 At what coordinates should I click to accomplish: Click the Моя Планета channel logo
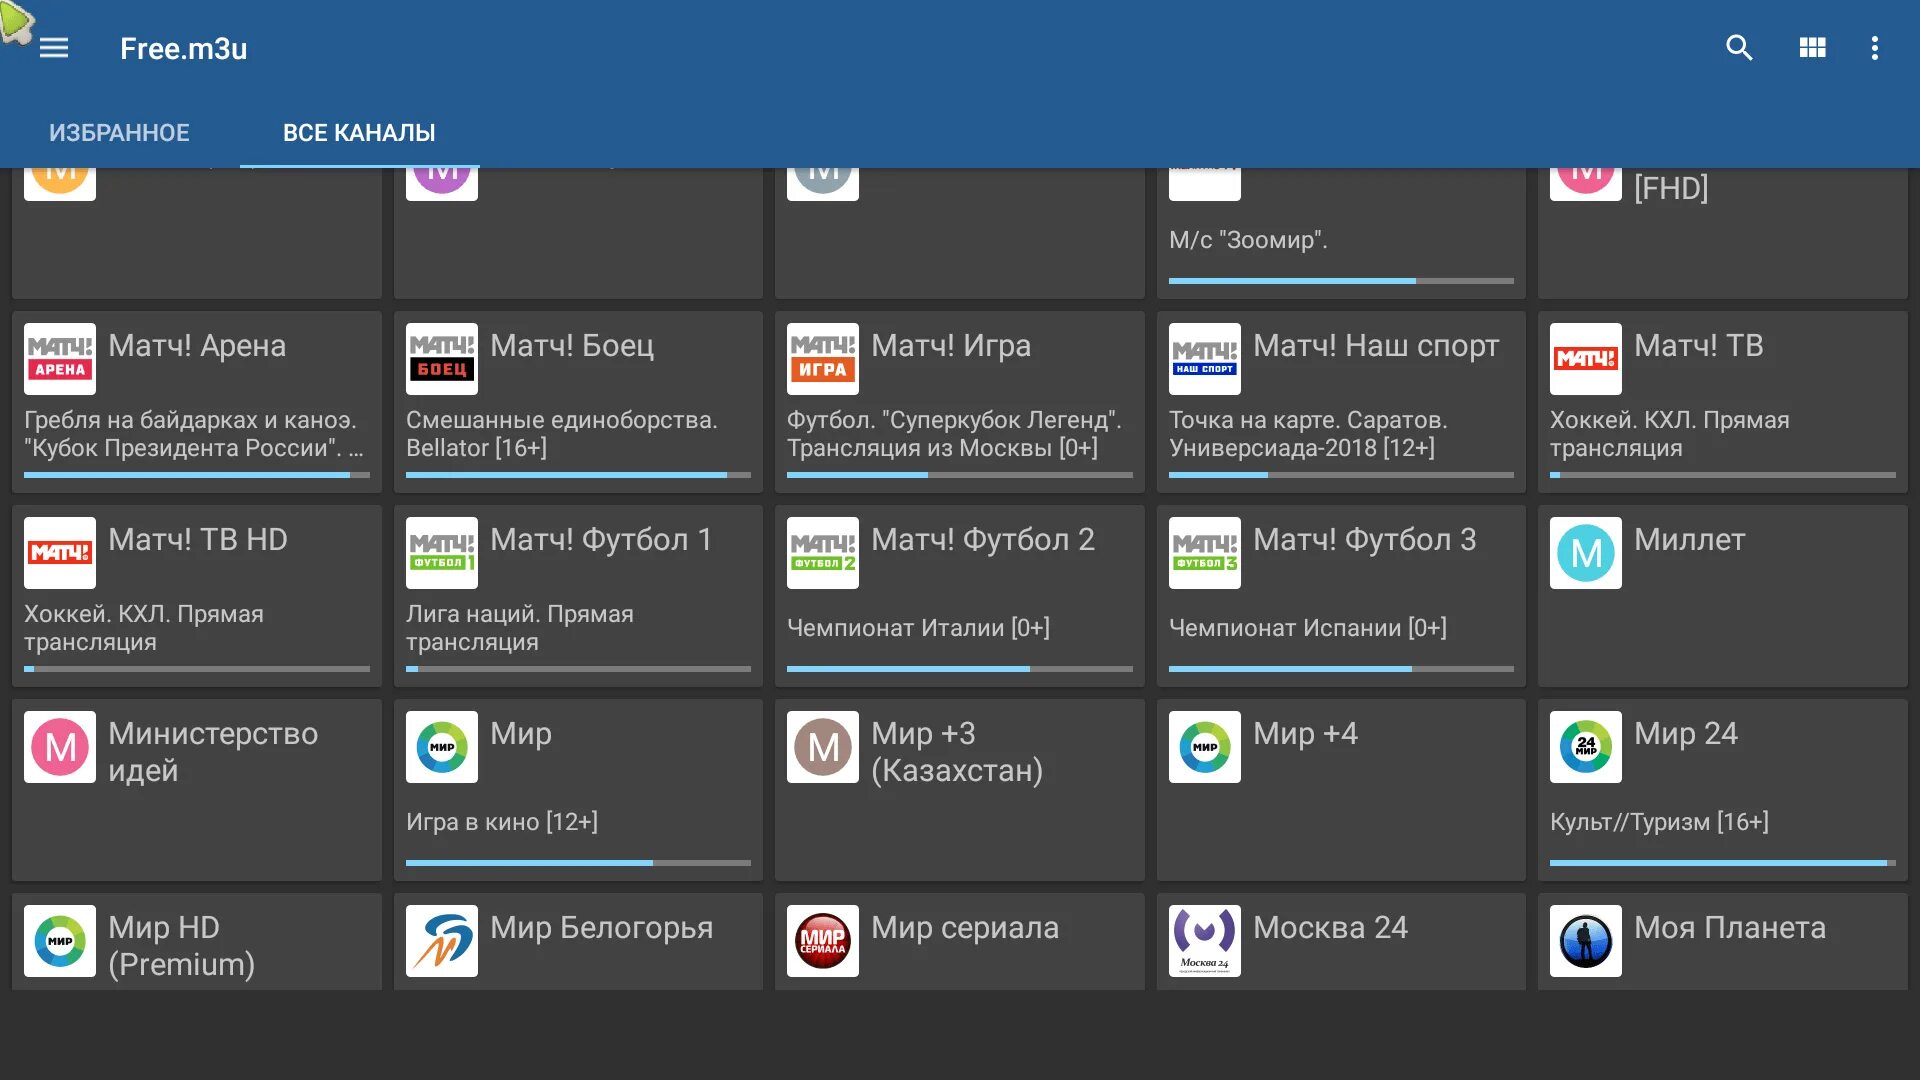1586,941
